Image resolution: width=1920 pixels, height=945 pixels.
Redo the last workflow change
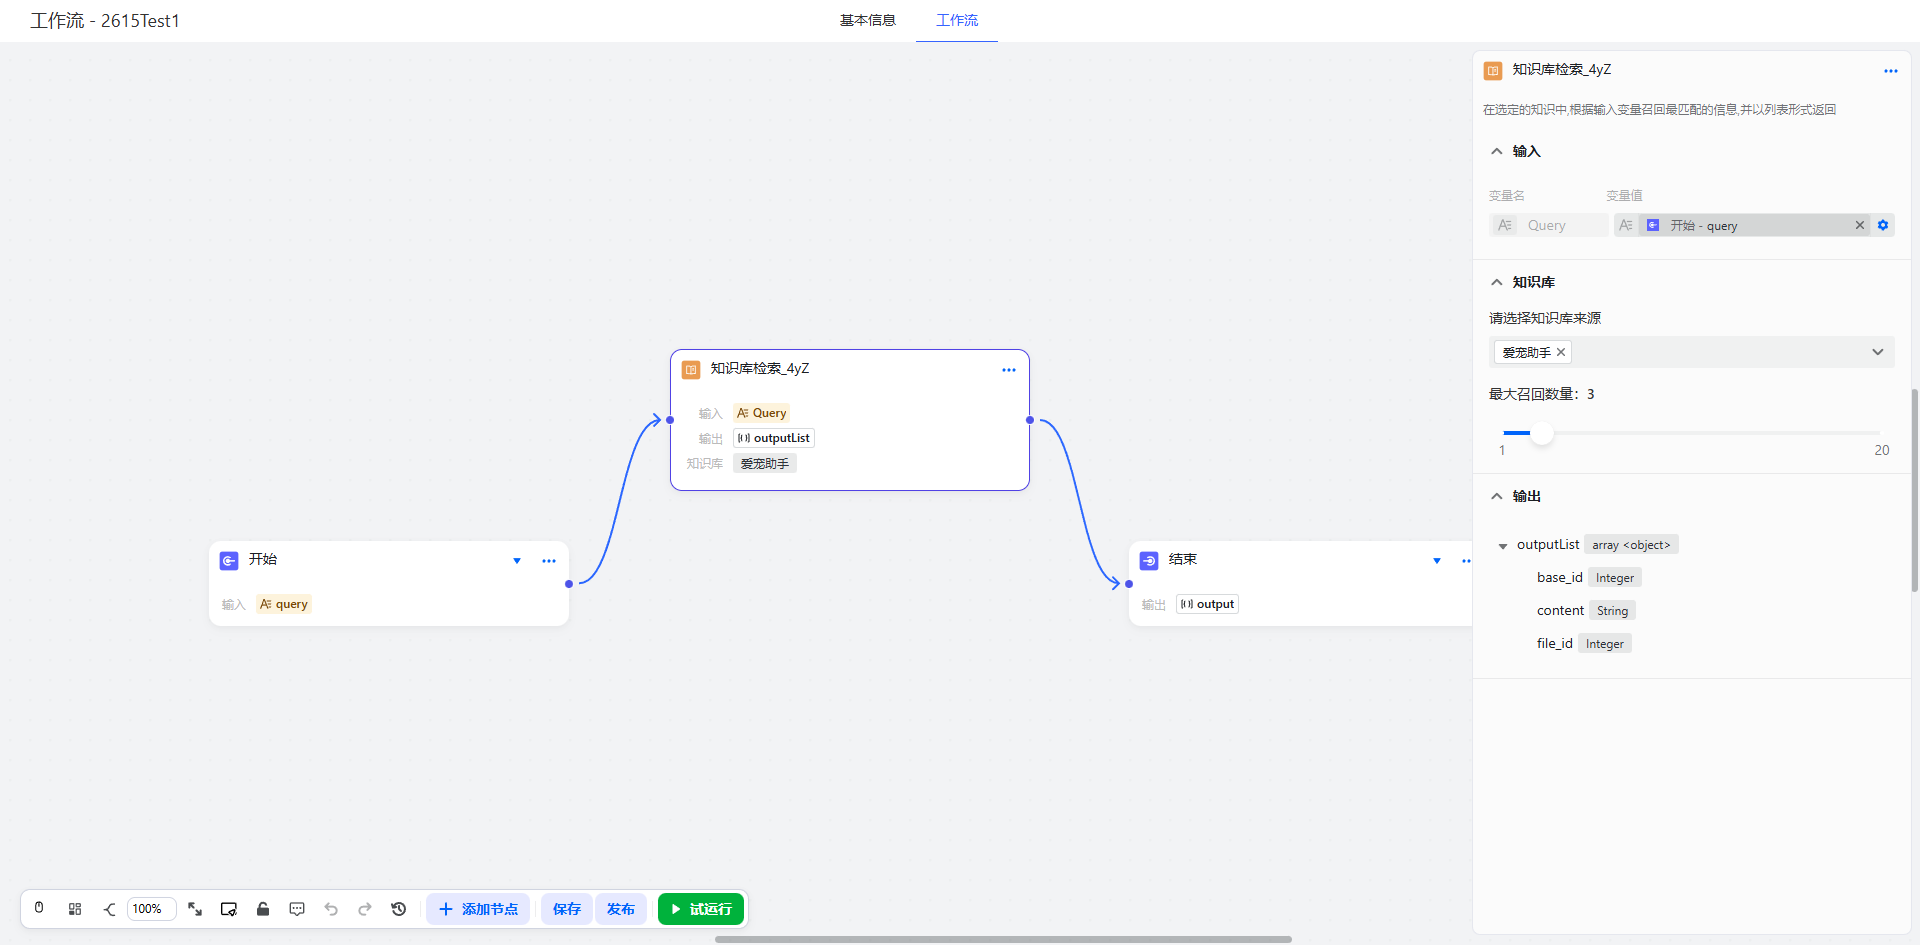[x=365, y=909]
